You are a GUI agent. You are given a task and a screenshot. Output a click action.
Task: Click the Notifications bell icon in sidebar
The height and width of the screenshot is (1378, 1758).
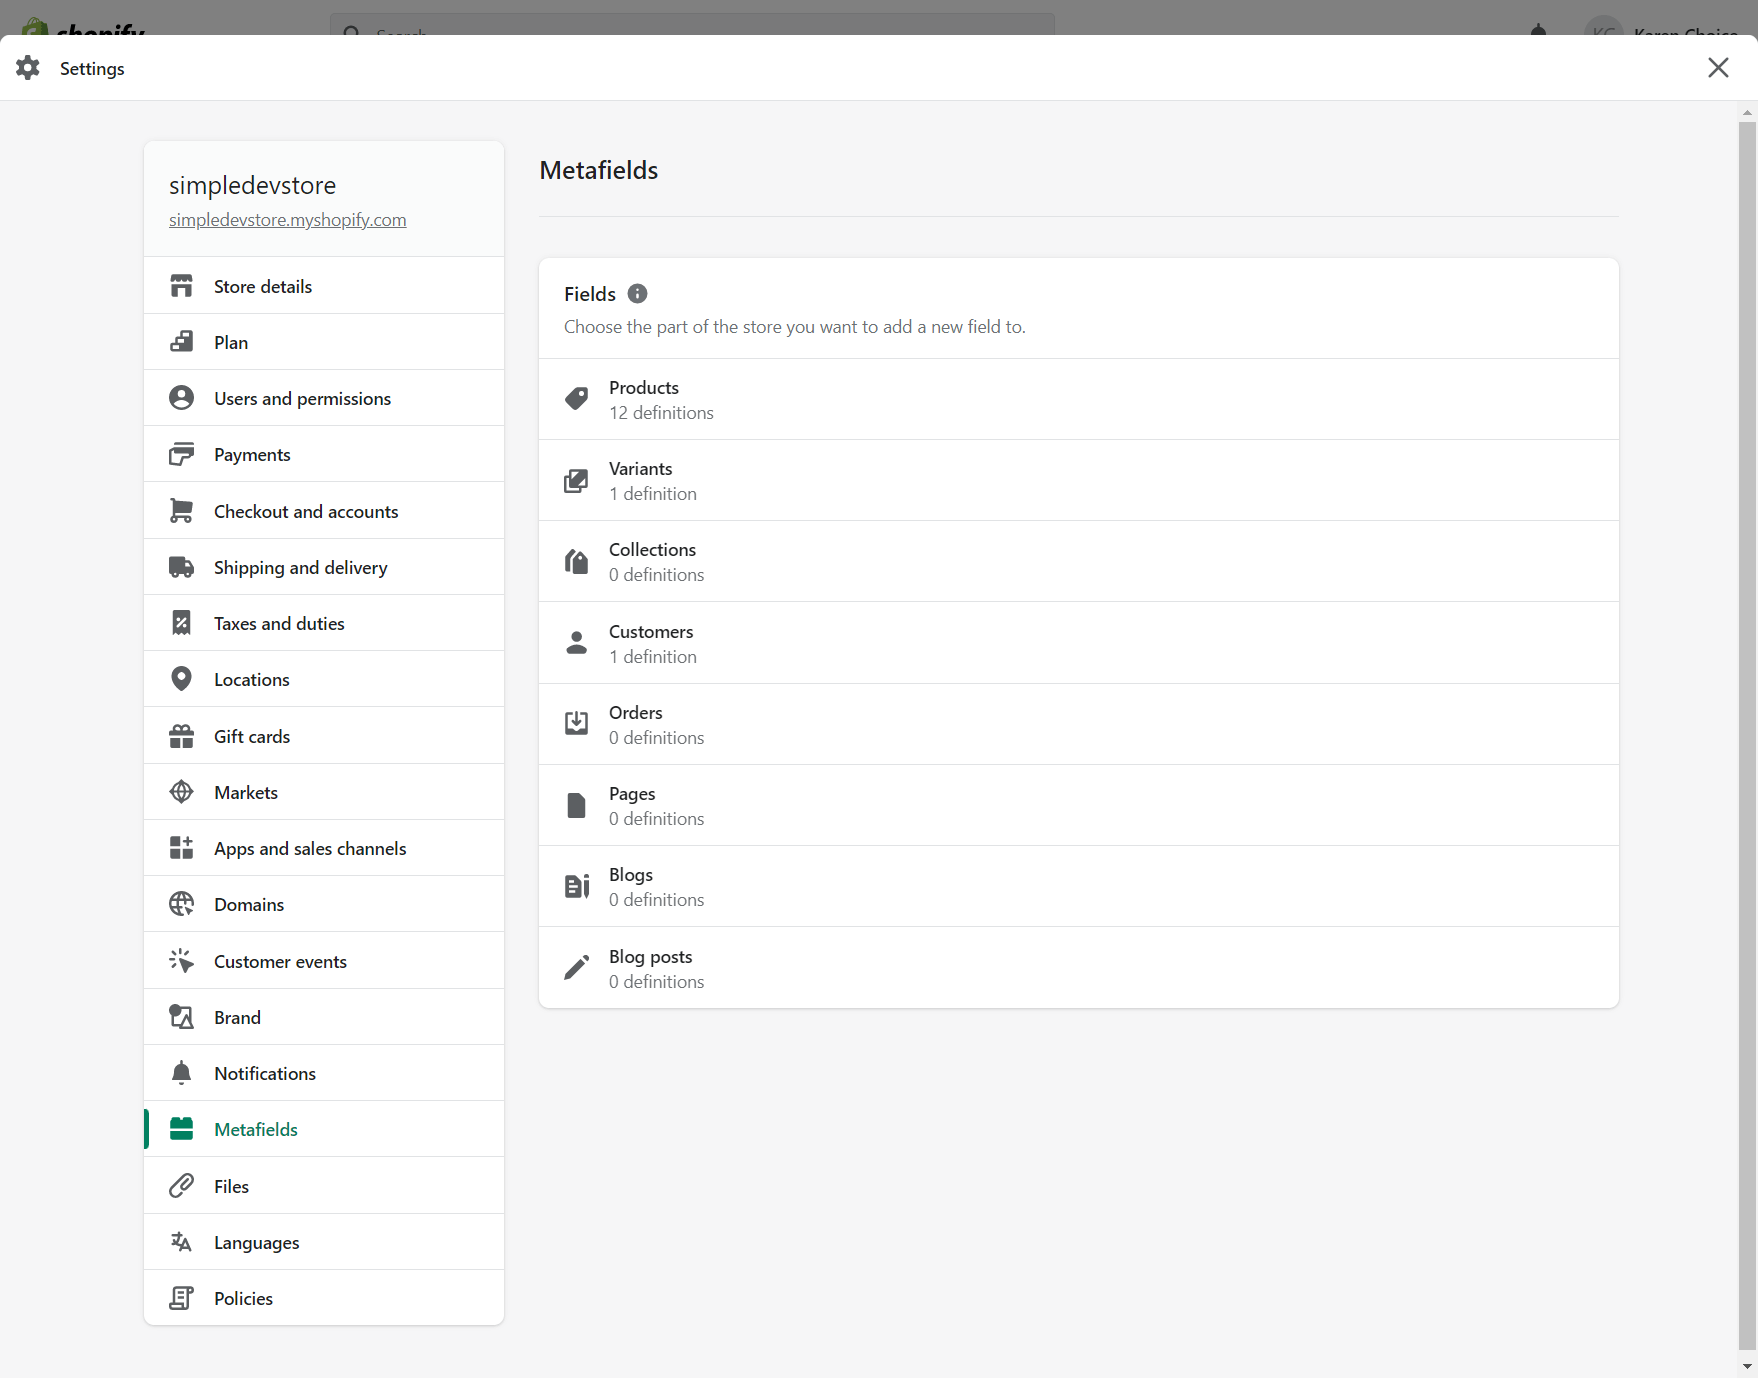pos(181,1073)
